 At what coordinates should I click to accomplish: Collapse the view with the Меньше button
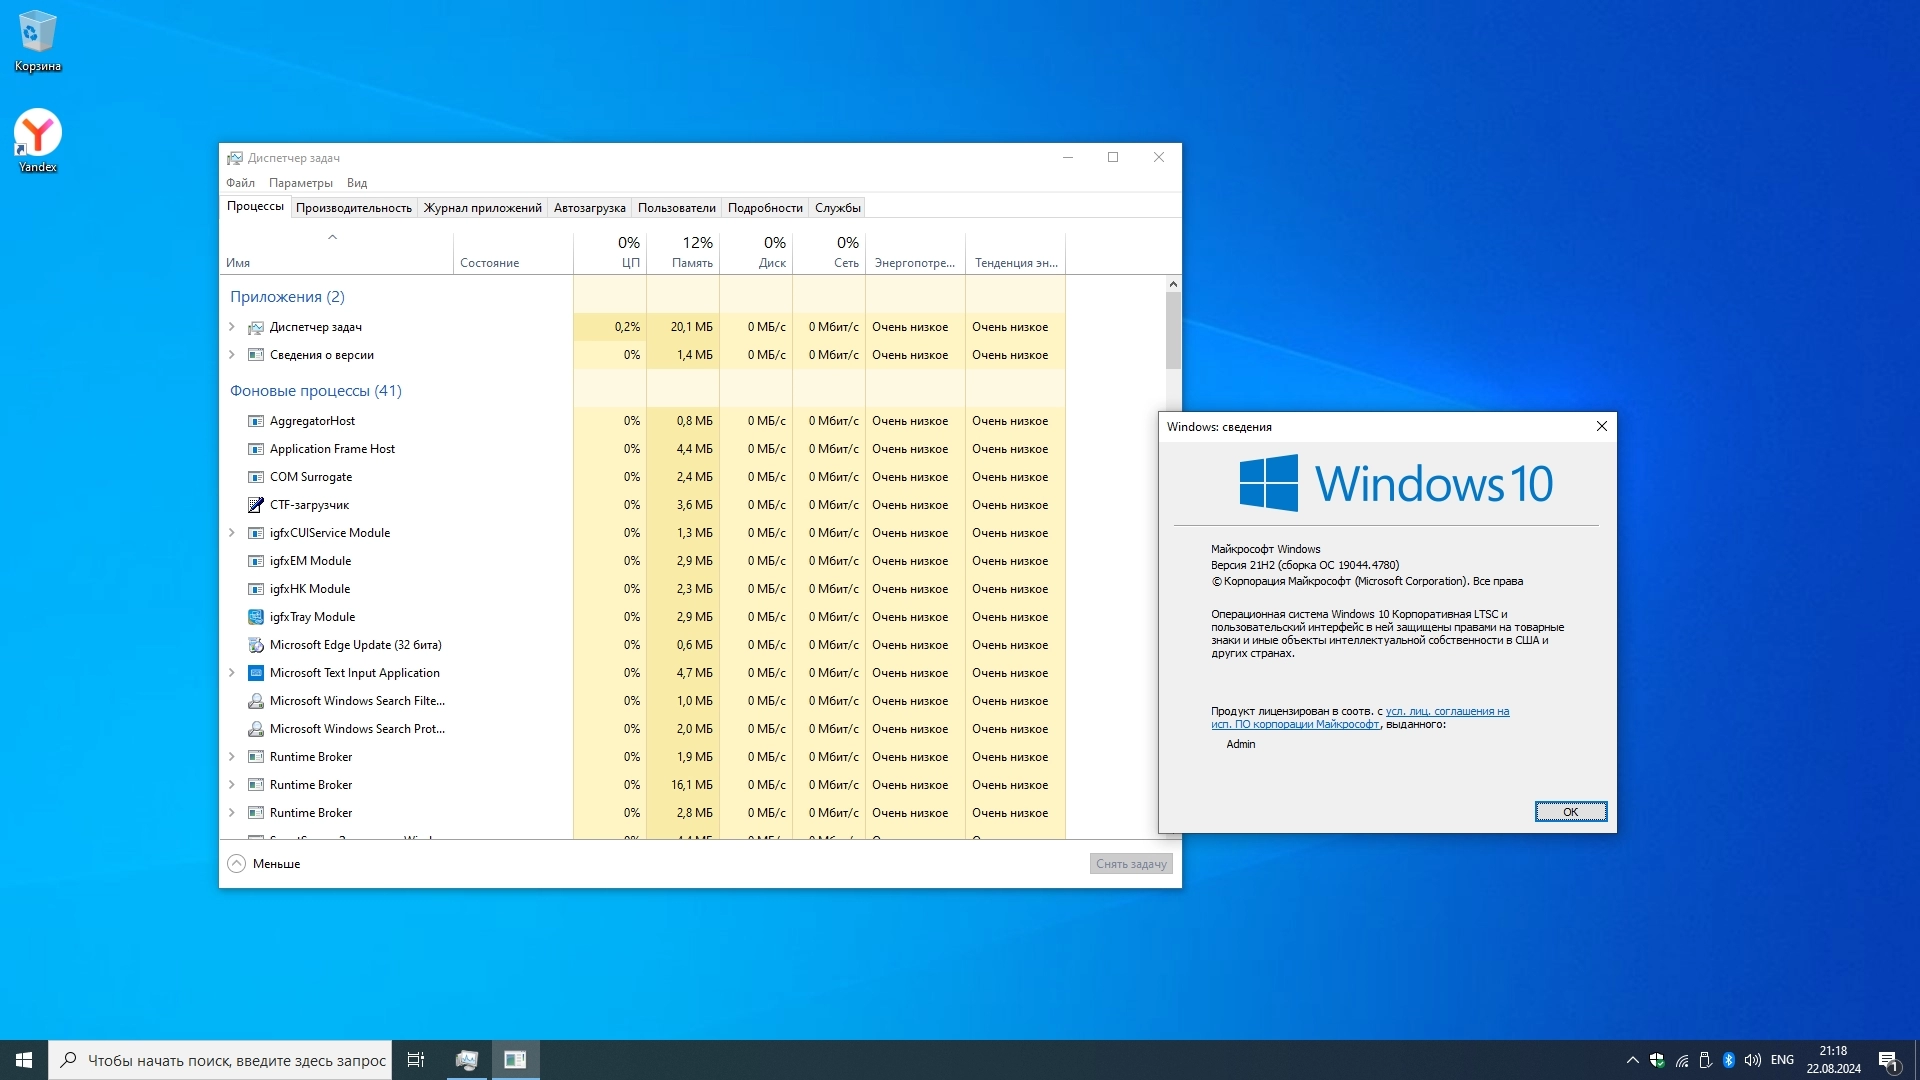265,864
